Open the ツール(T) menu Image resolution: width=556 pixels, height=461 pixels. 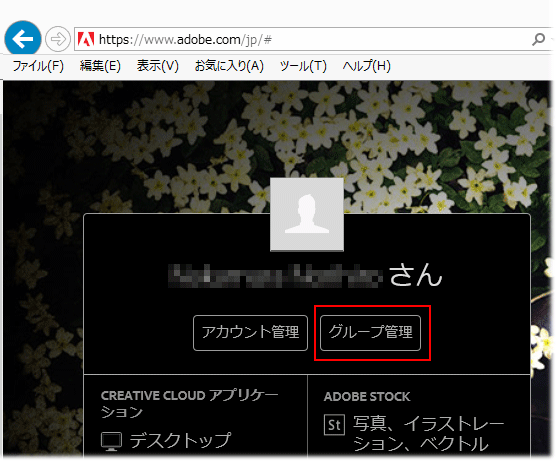point(303,66)
